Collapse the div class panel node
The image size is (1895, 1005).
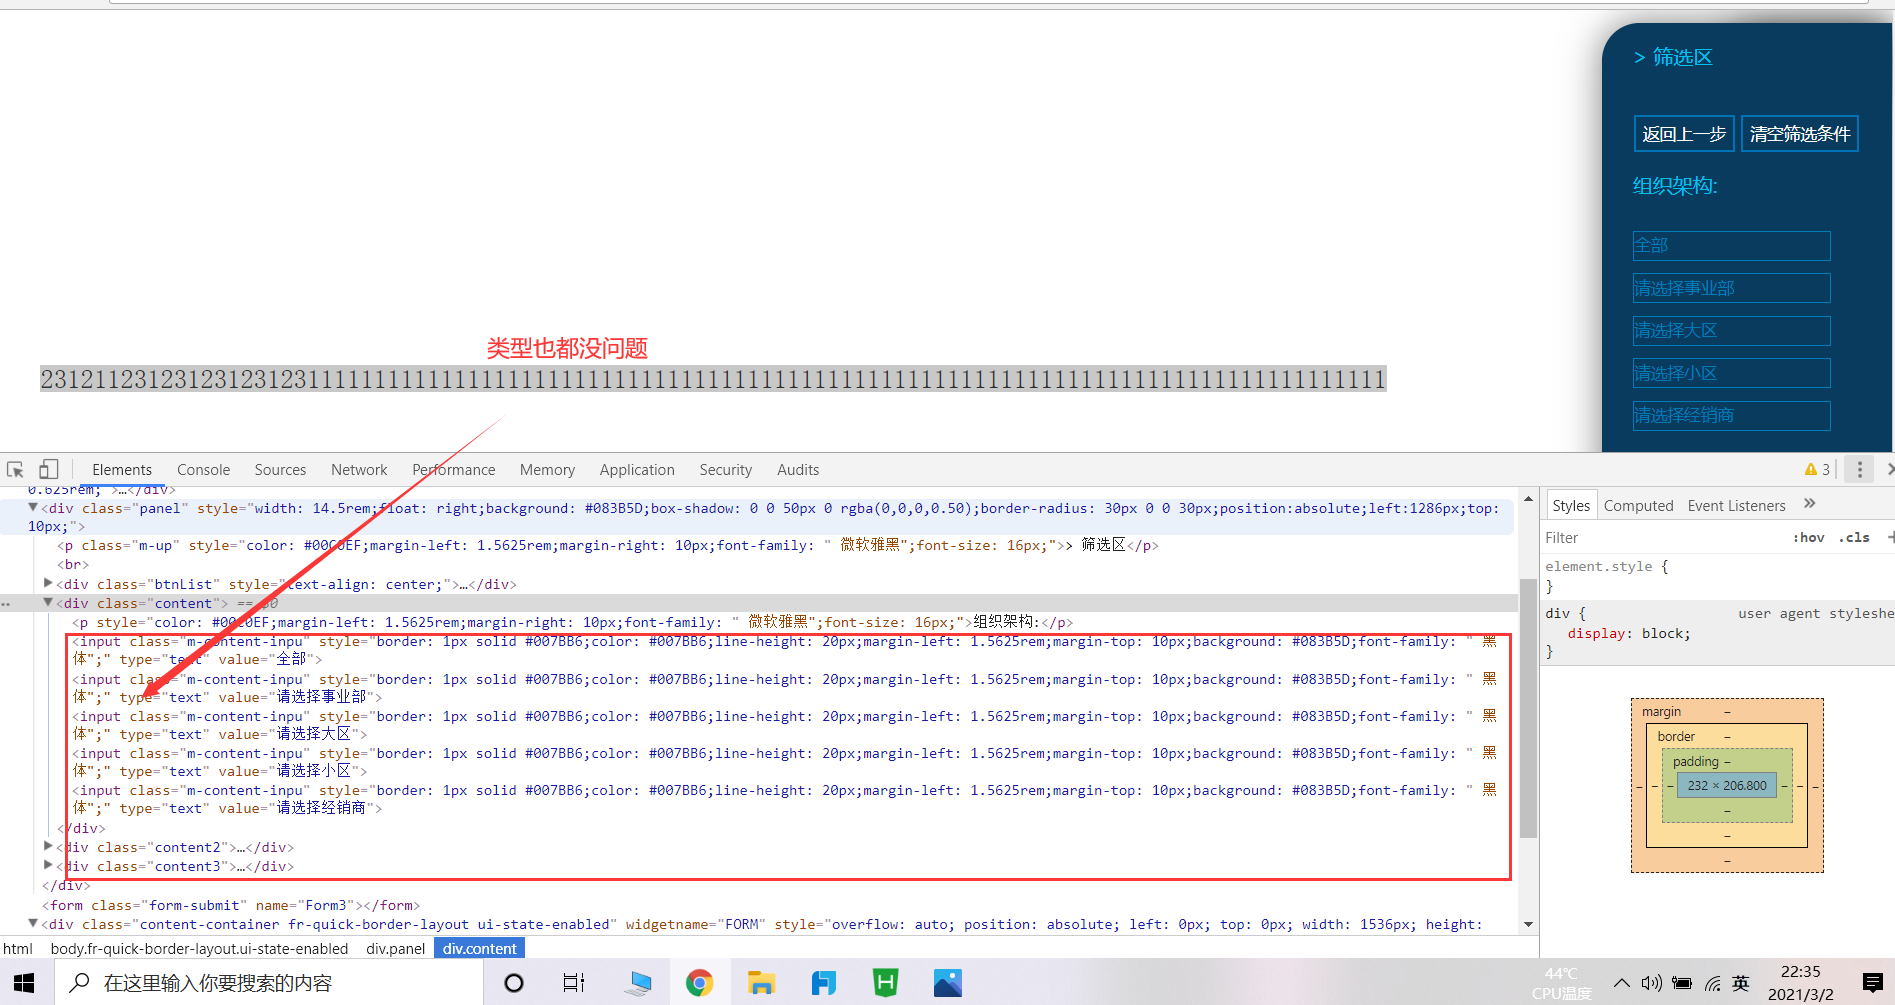[x=33, y=508]
